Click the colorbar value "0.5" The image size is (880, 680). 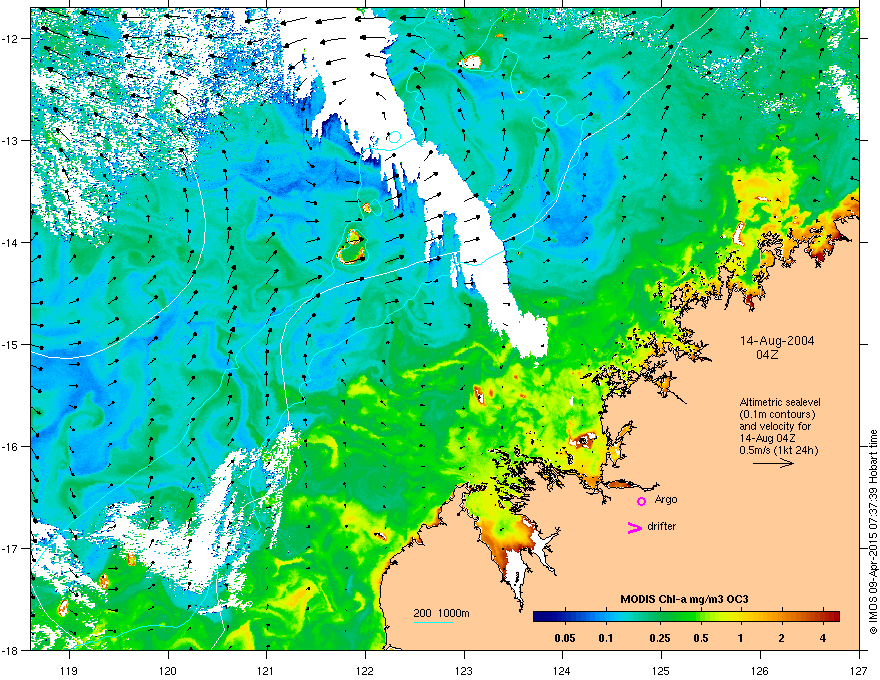700,638
